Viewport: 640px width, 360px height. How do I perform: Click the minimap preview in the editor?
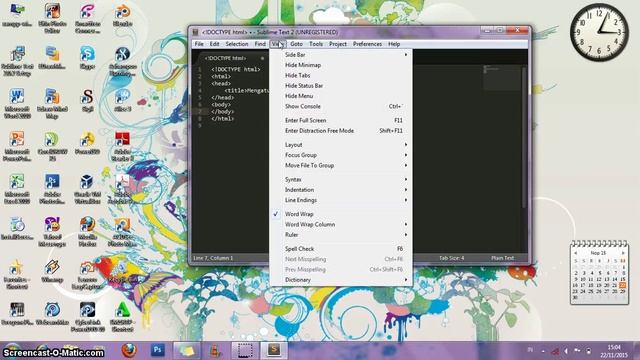502,77
